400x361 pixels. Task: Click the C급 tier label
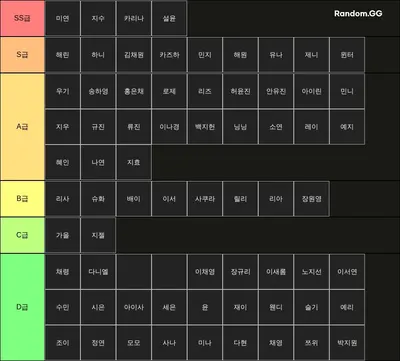[x=22, y=235]
